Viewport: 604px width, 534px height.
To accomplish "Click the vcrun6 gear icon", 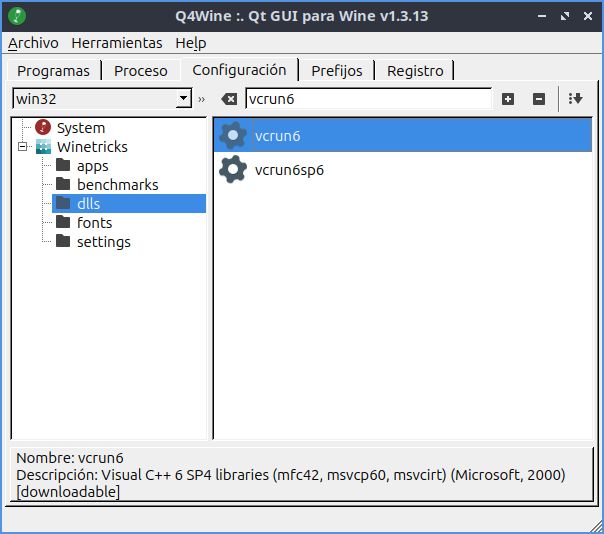I will tap(233, 135).
